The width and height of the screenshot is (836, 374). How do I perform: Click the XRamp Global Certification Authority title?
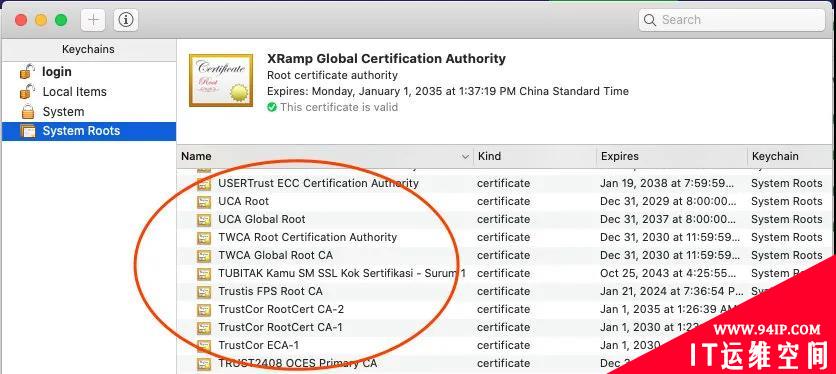click(x=387, y=59)
